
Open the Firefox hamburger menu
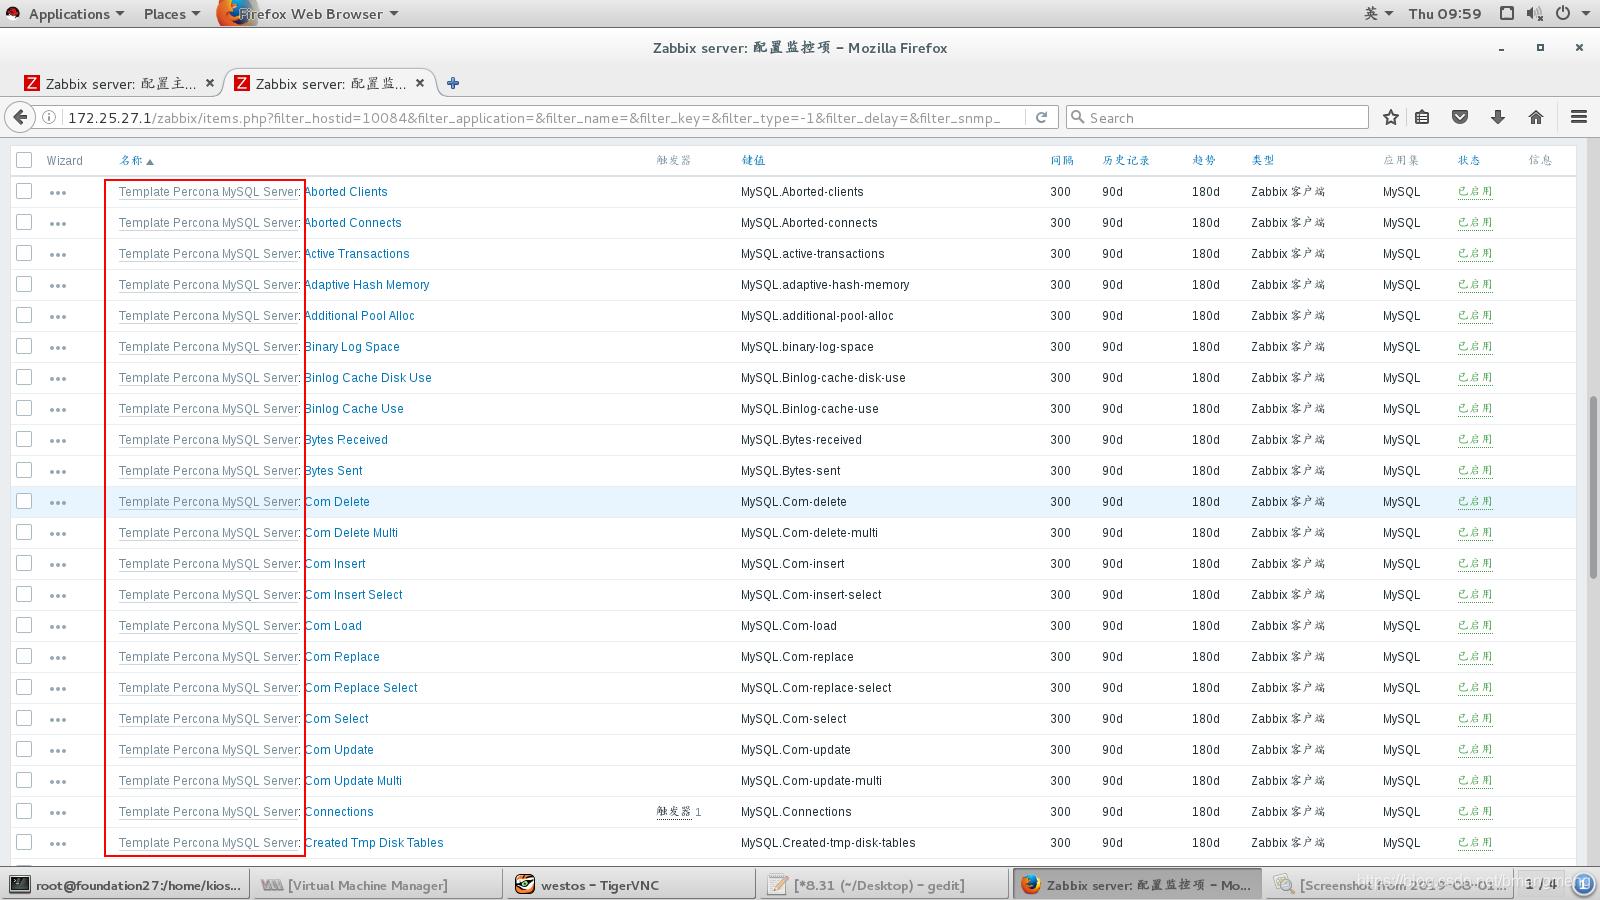coord(1579,117)
